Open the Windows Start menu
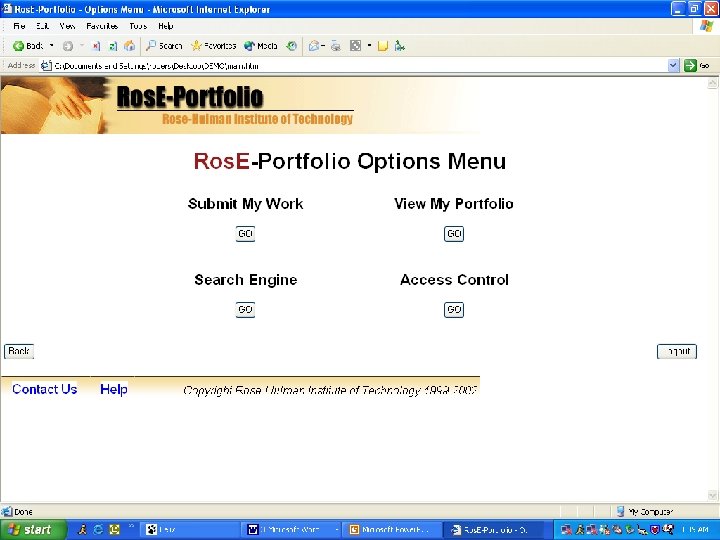This screenshot has height=540, width=720. tap(34, 529)
